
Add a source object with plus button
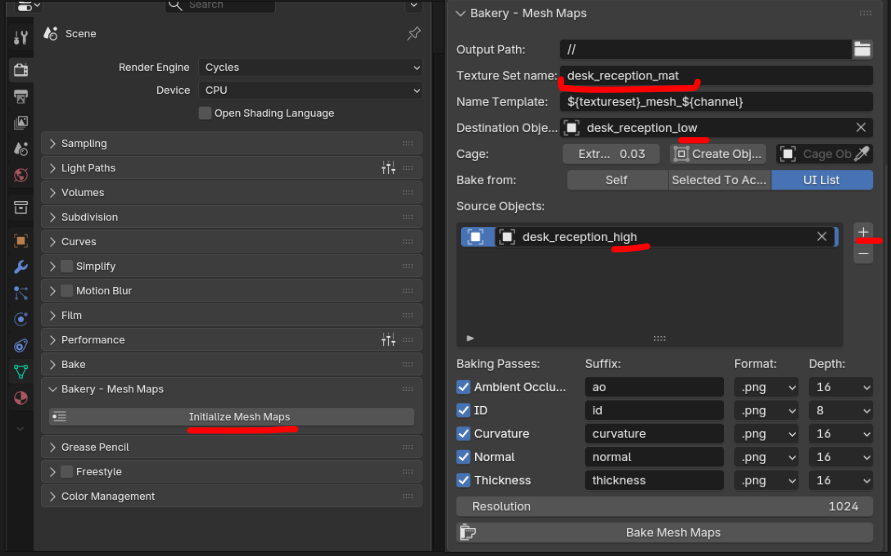tap(863, 232)
